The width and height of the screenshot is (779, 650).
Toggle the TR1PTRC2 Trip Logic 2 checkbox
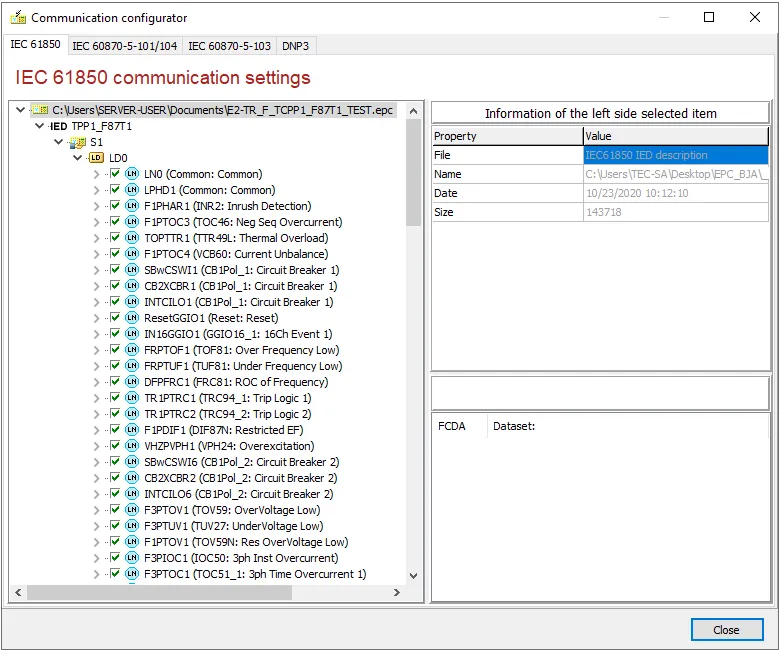115,414
